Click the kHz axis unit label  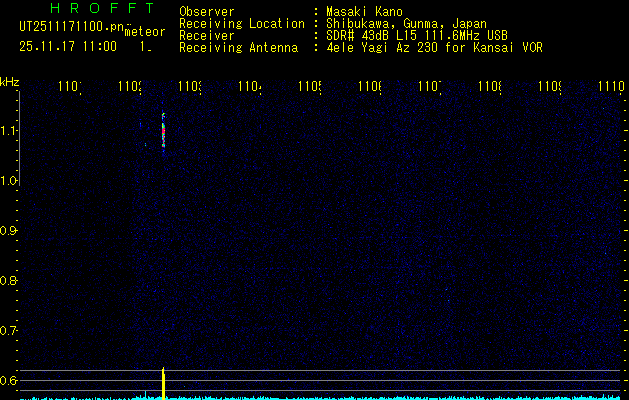click(10, 82)
